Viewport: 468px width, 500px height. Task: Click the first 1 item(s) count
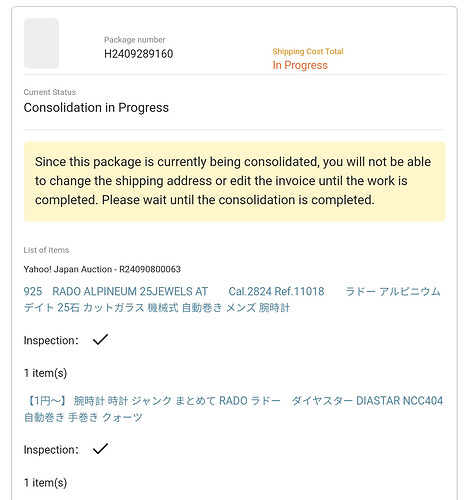[45, 373]
